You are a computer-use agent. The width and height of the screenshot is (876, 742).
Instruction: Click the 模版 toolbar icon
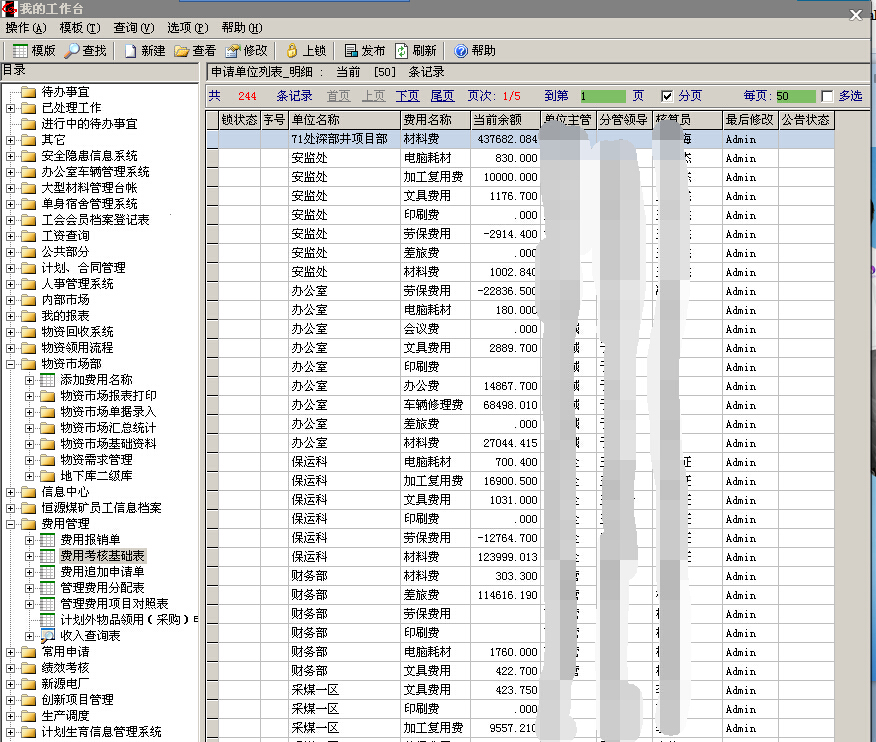coord(20,51)
